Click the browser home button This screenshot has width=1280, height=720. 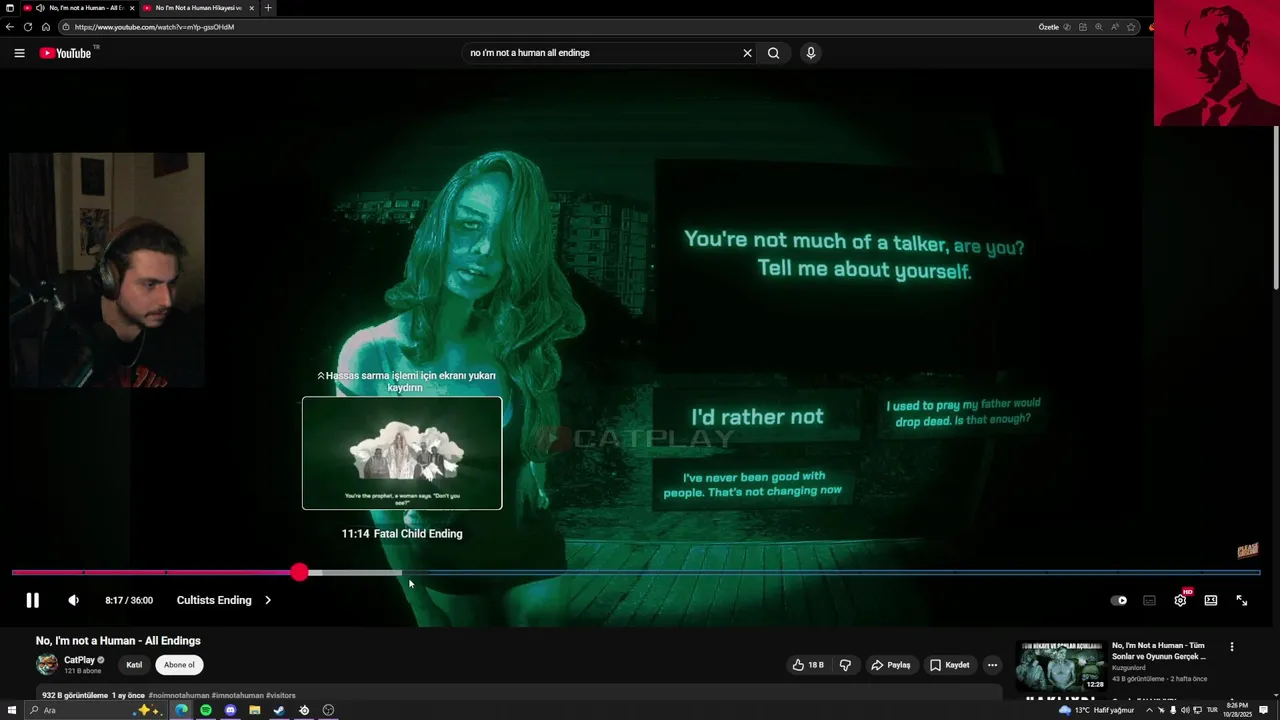pyautogui.click(x=46, y=27)
